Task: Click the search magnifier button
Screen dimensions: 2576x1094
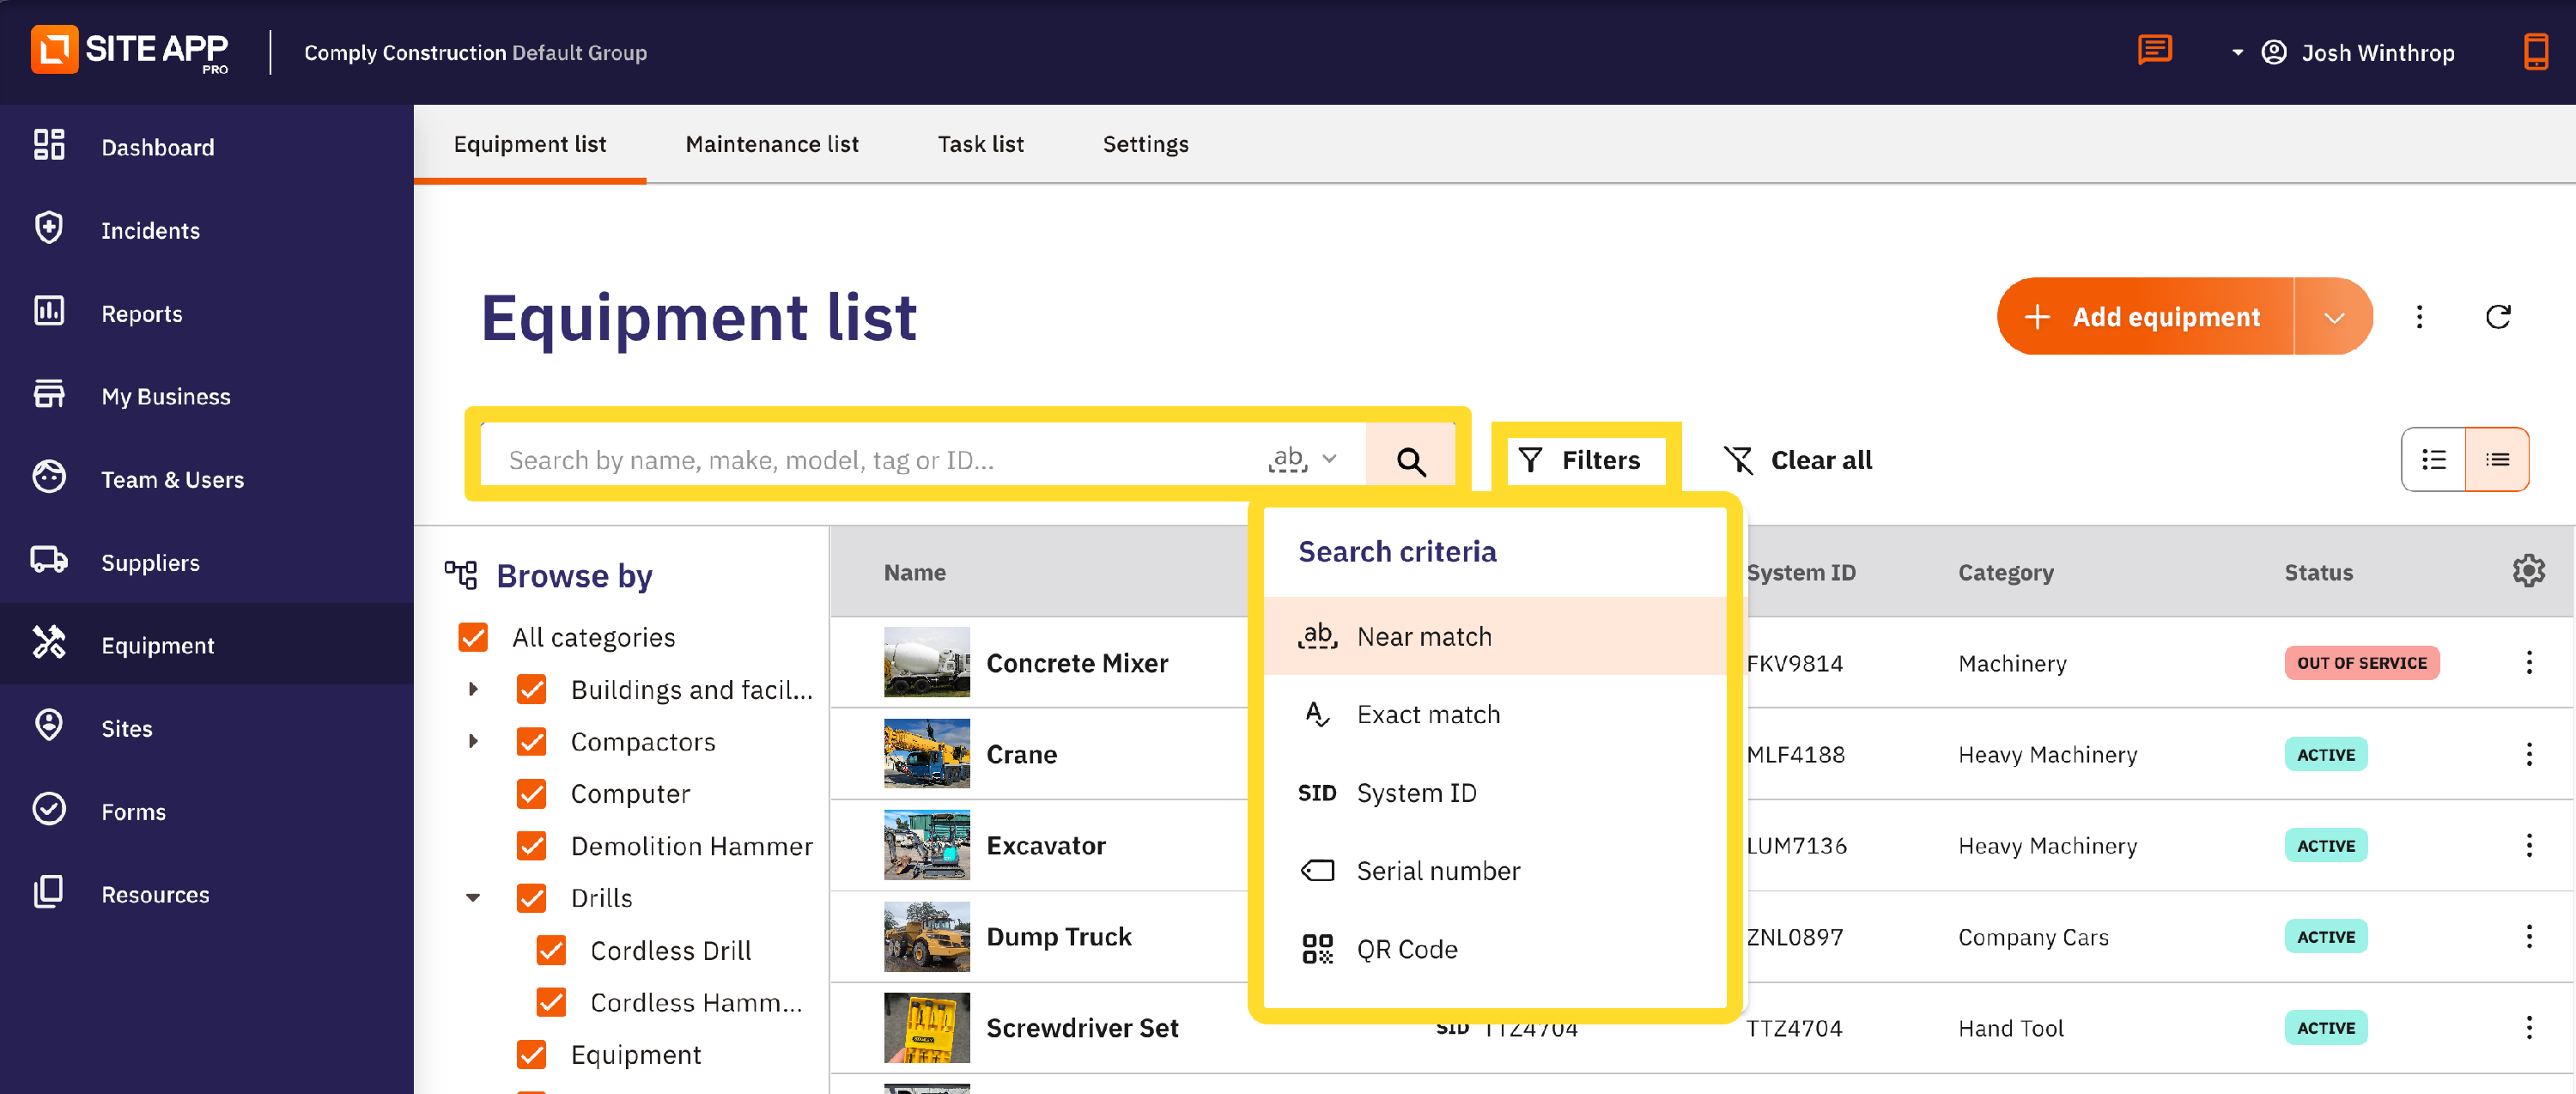Action: click(x=1410, y=459)
